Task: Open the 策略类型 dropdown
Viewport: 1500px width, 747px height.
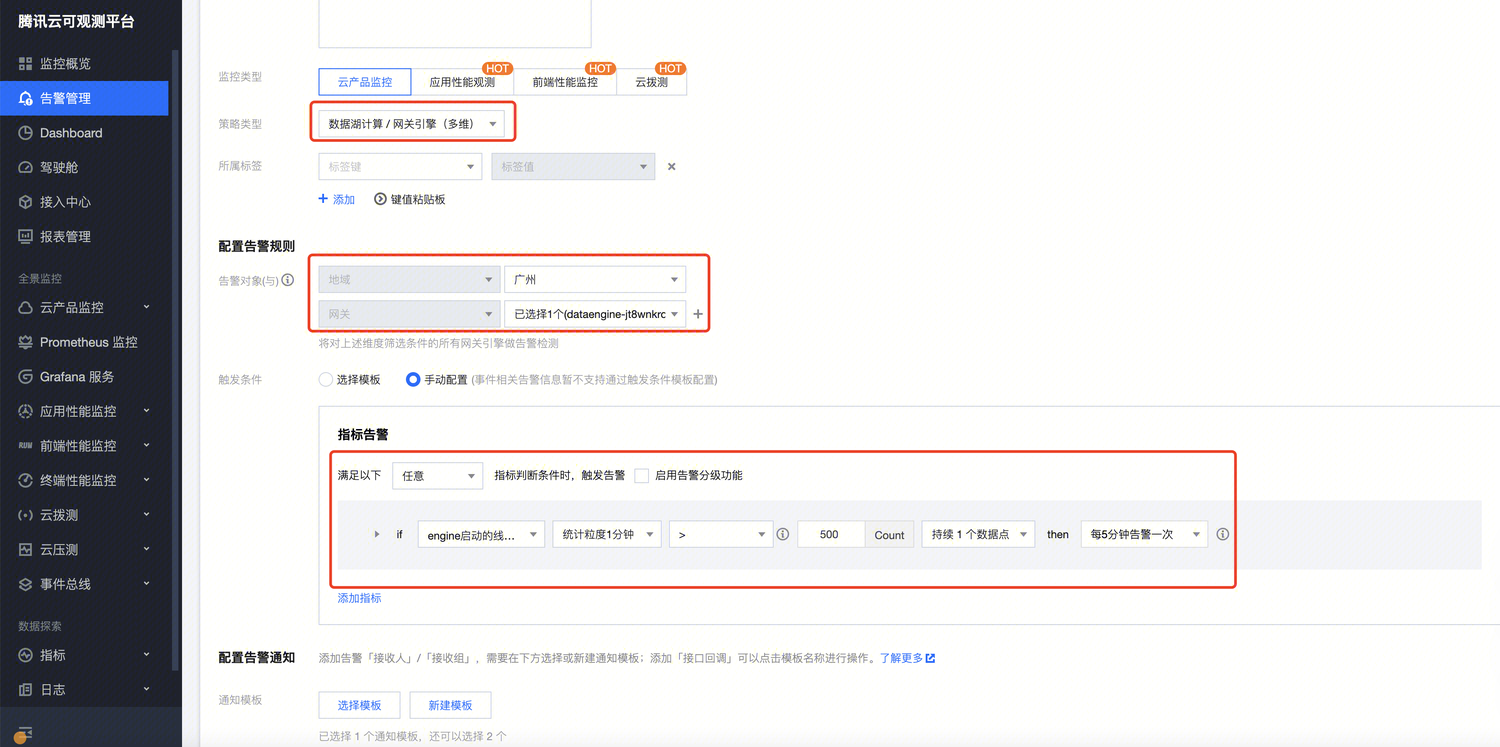Action: tap(411, 124)
